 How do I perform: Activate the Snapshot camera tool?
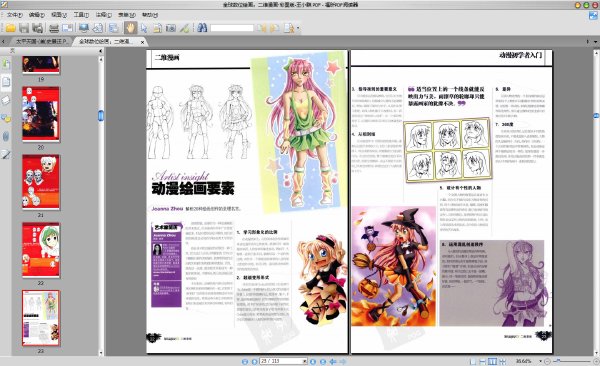coord(171,28)
